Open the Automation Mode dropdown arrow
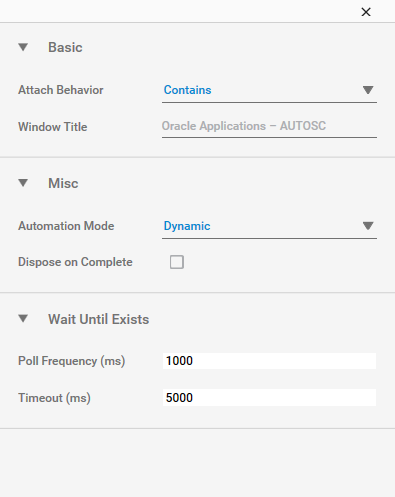Screen dimensions: 395x497 click(x=368, y=226)
